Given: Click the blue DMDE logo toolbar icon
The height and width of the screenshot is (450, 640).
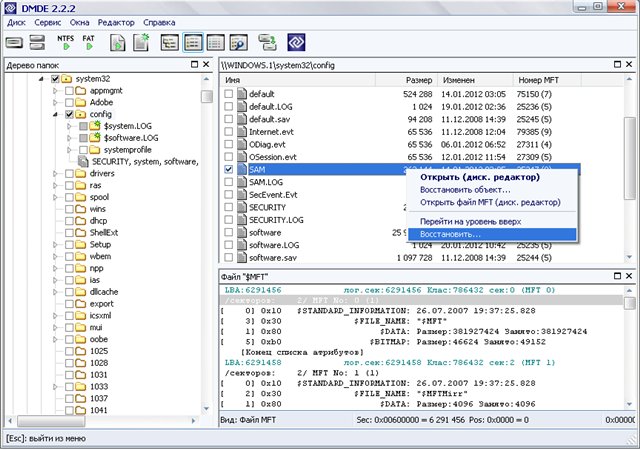Looking at the screenshot, I should point(296,42).
